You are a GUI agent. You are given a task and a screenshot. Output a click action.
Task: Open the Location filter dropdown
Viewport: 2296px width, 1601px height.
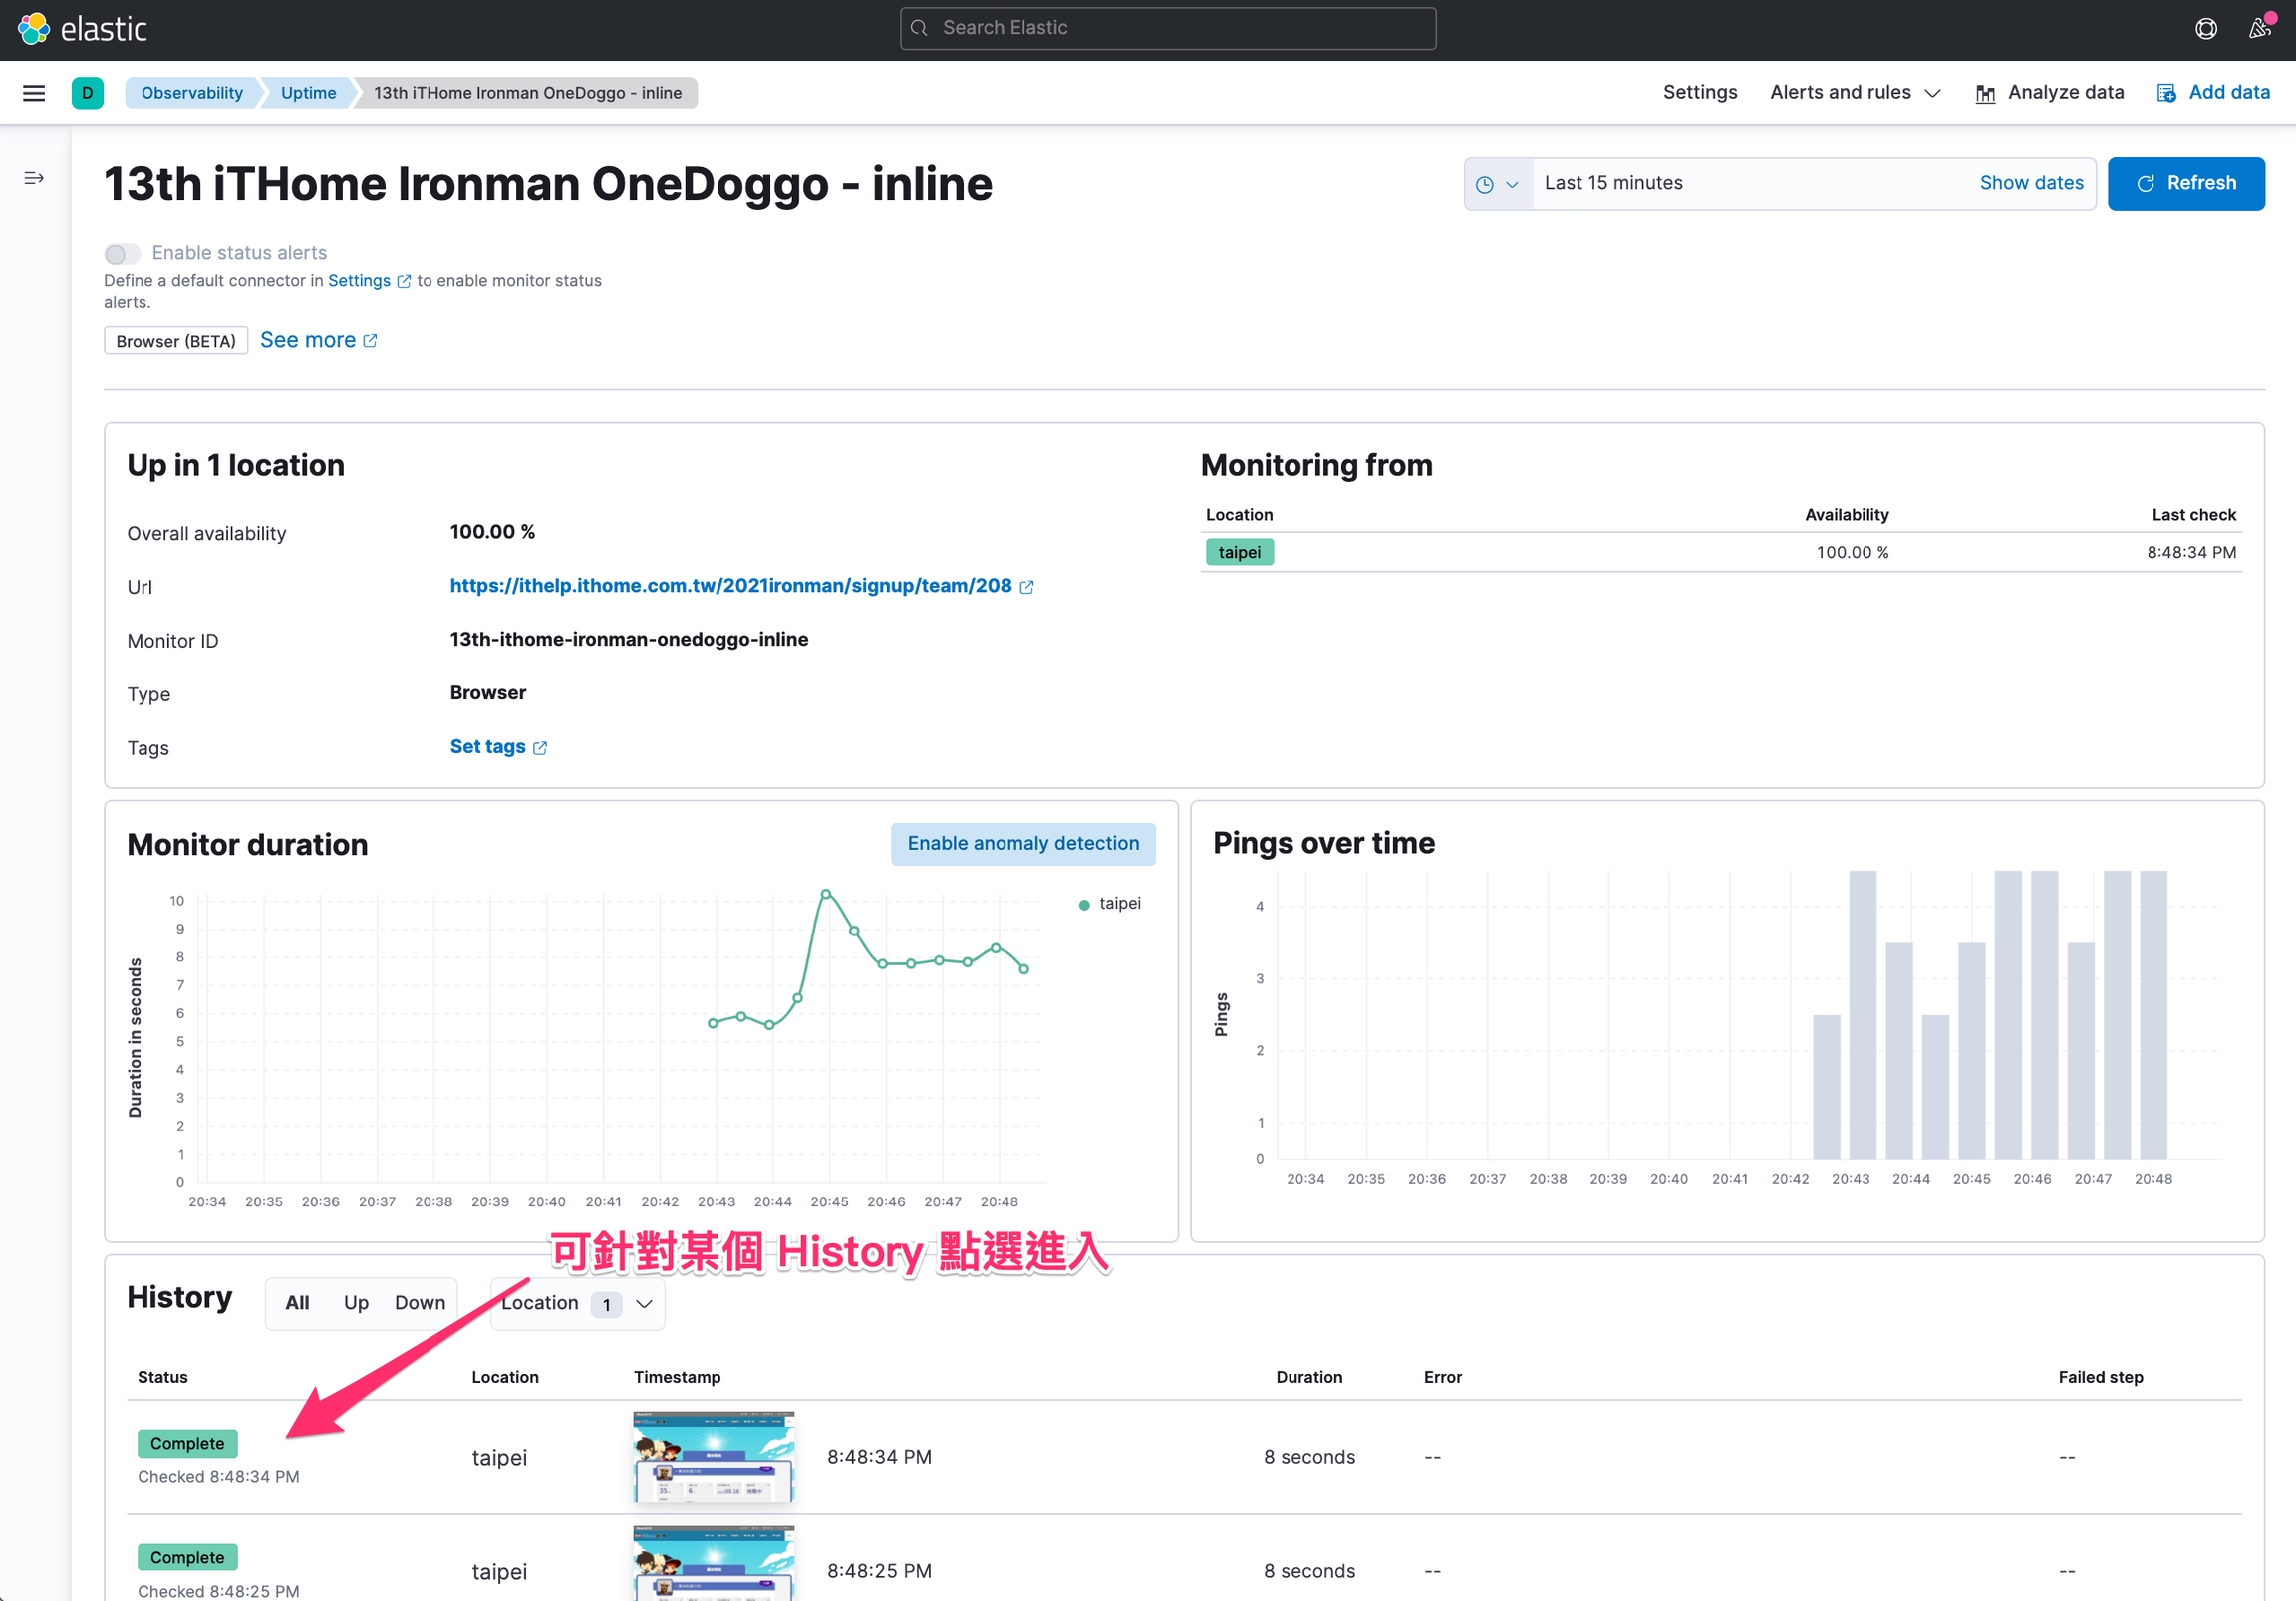[x=577, y=1304]
